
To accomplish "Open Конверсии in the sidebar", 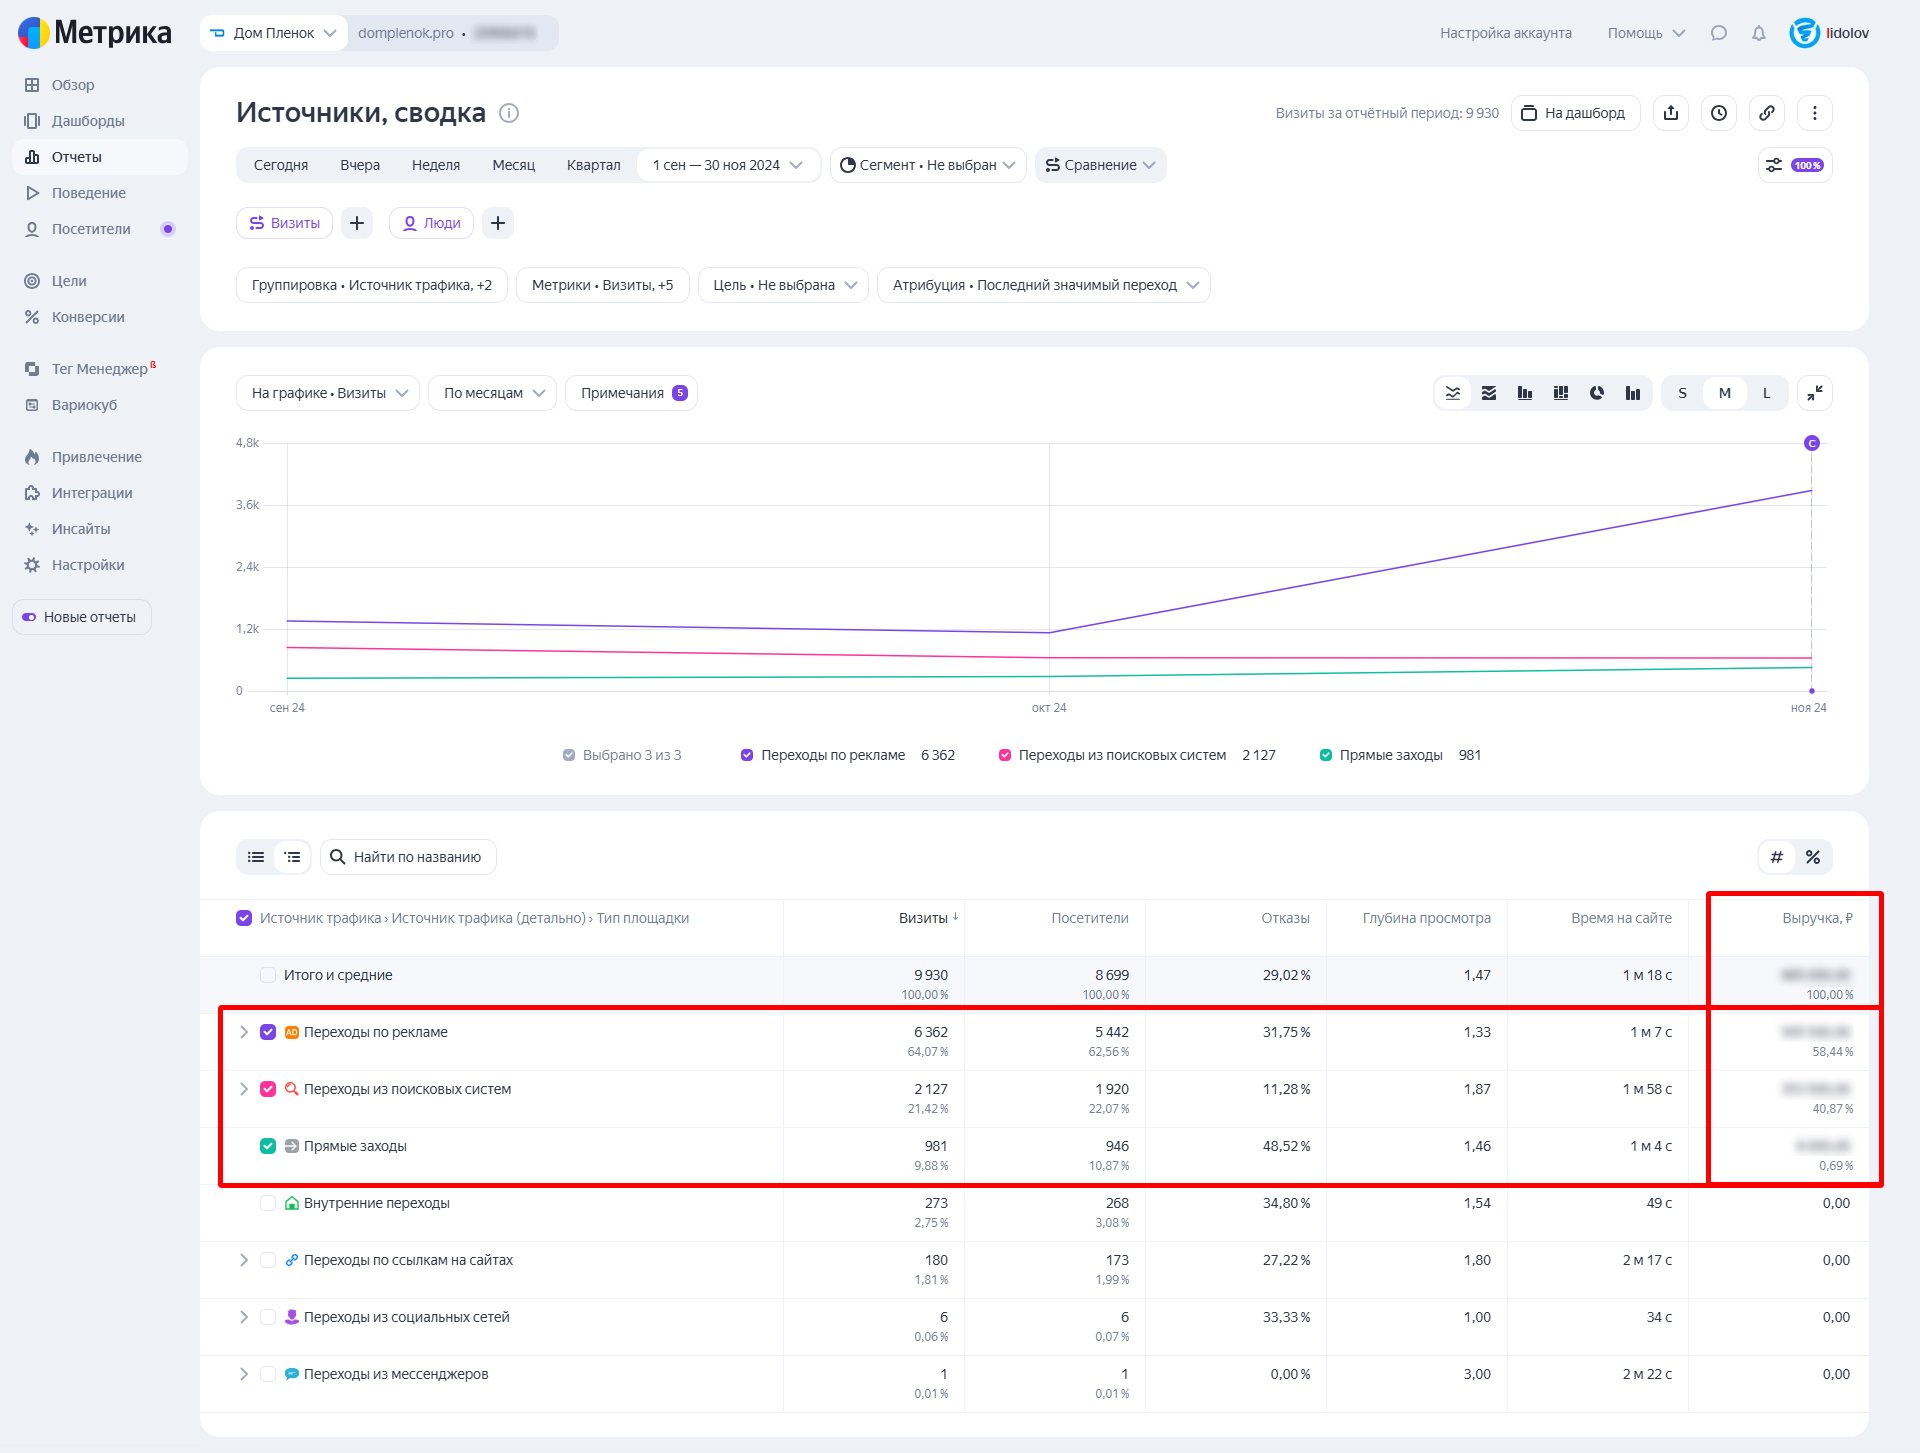I will point(88,317).
